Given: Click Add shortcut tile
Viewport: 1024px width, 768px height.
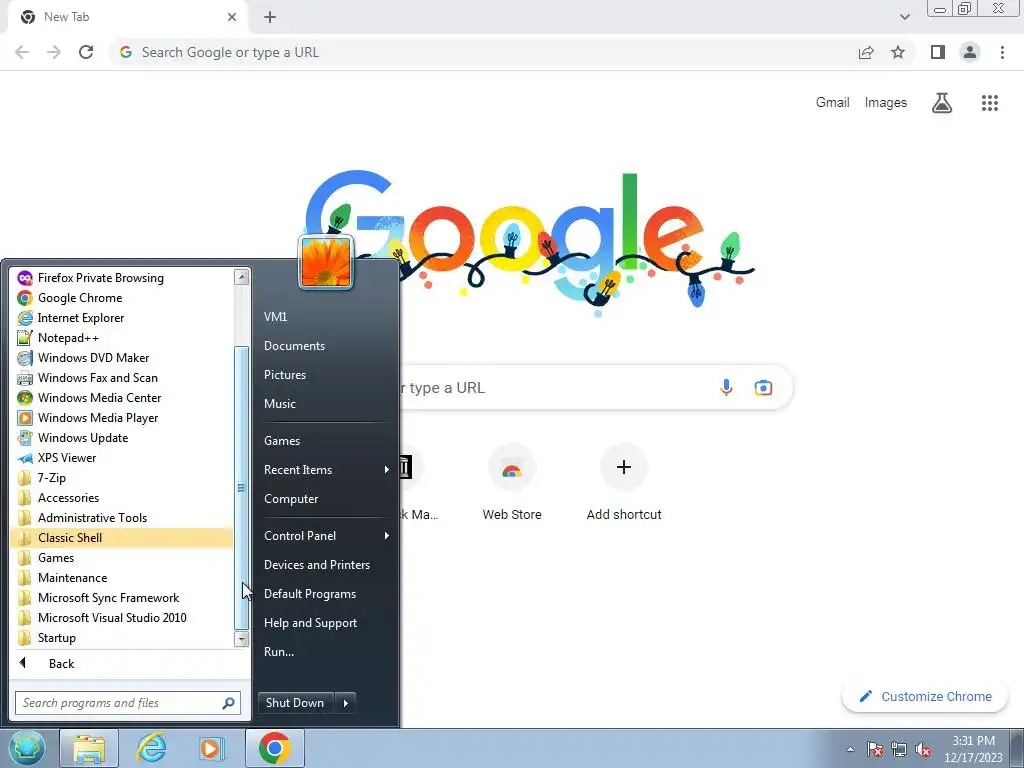Looking at the screenshot, I should pos(624,483).
